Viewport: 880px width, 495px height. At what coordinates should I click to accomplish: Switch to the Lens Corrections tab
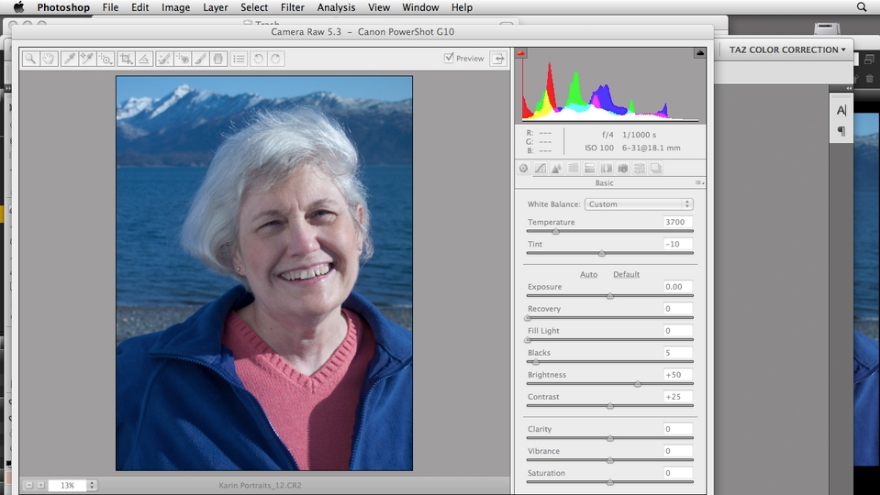[606, 168]
